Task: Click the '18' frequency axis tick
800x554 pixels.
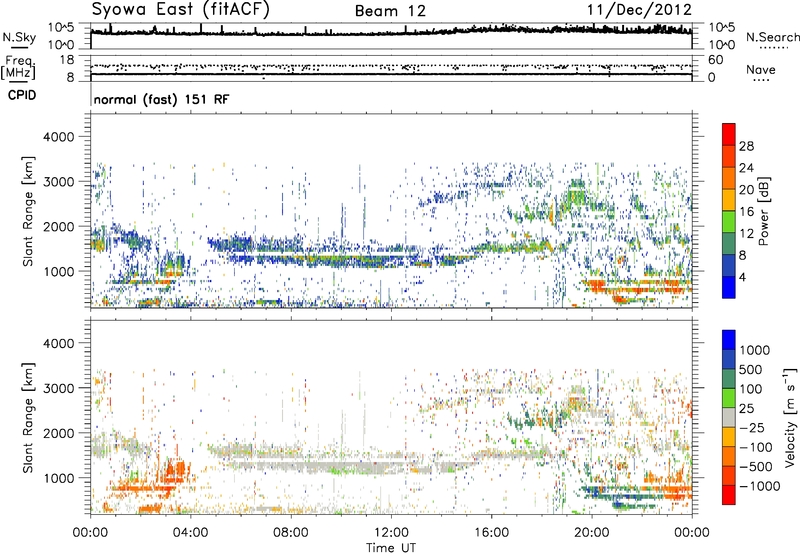Action: (67, 60)
